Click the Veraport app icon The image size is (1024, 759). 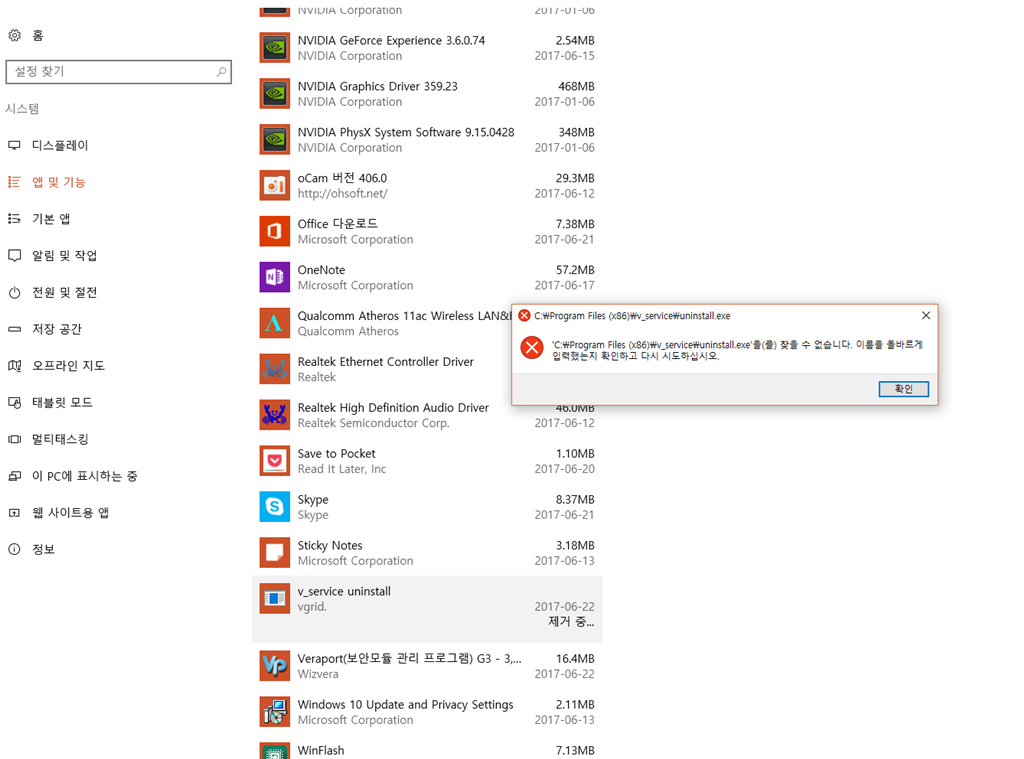[x=274, y=666]
